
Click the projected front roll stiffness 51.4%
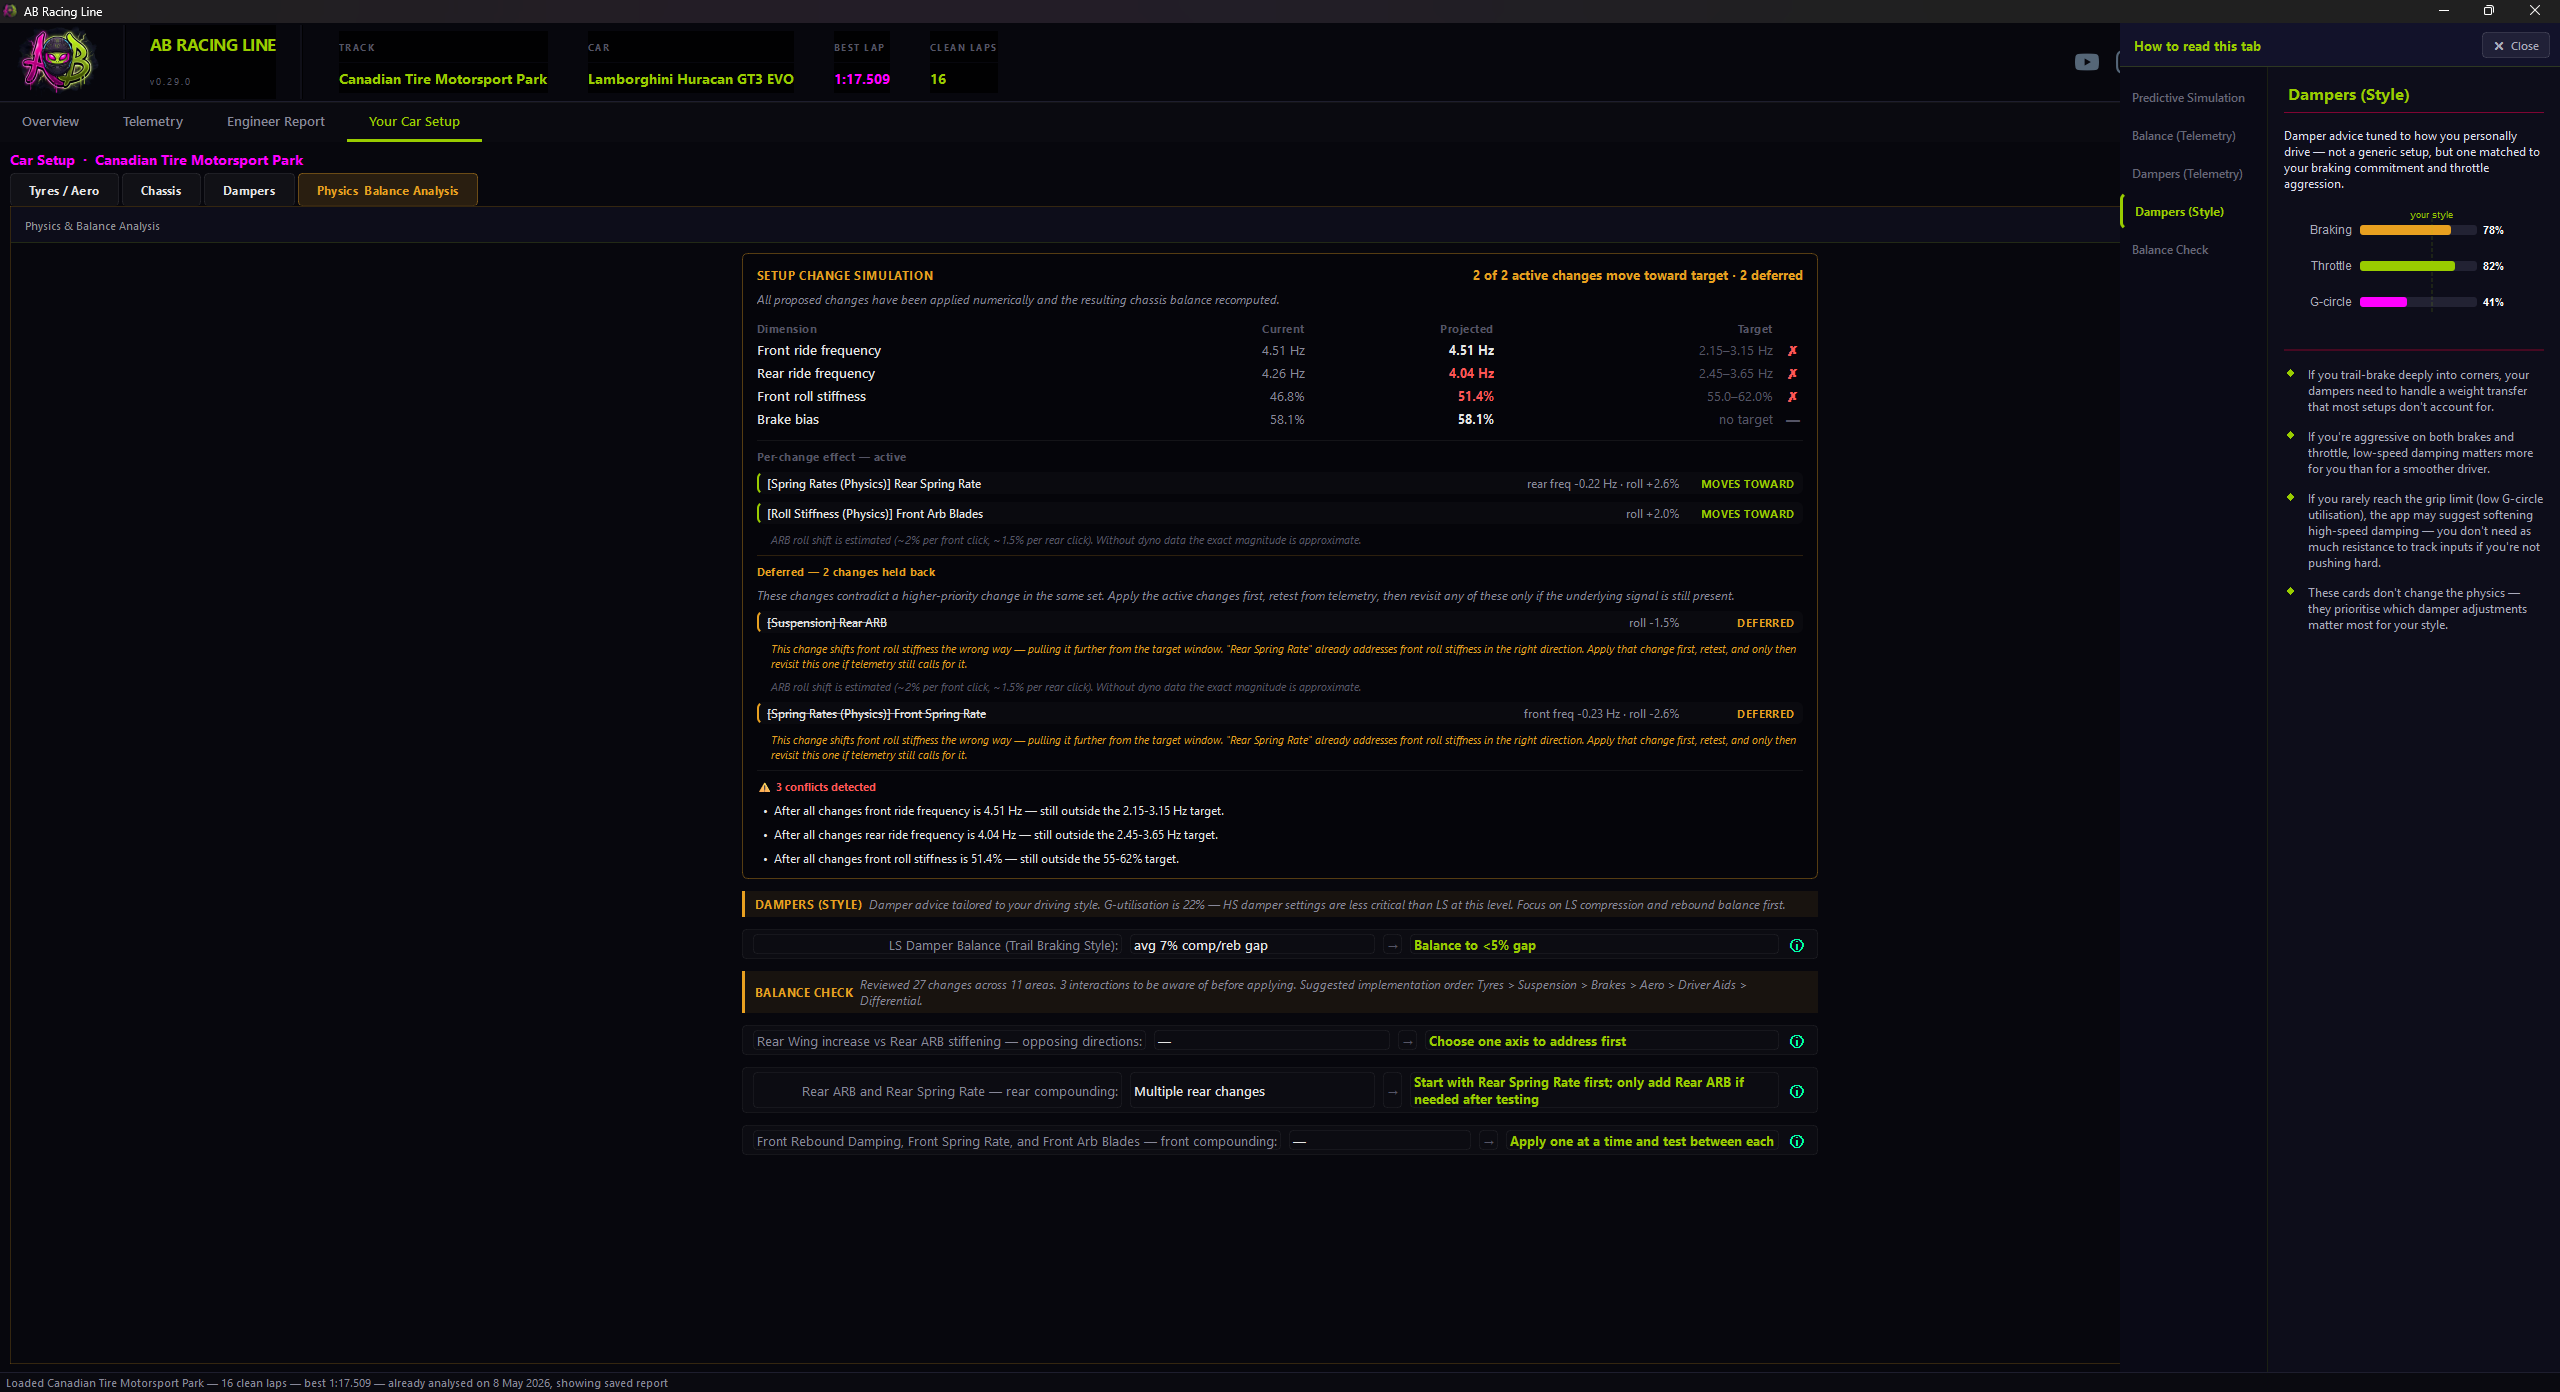(x=1475, y=396)
